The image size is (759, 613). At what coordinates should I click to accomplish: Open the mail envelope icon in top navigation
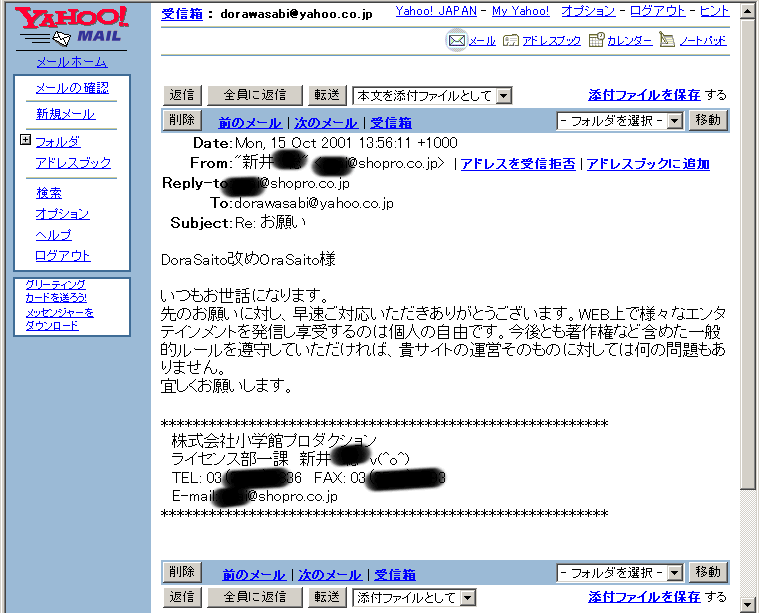(x=456, y=41)
